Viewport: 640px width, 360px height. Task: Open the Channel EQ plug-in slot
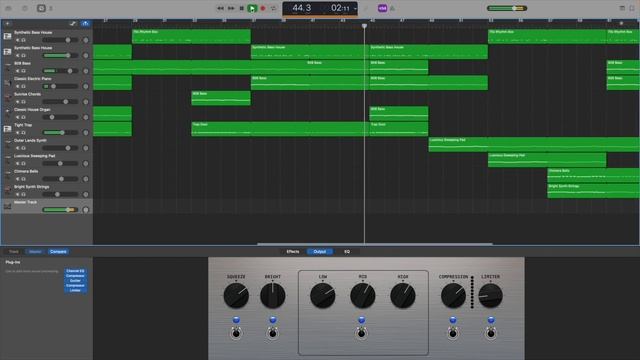pos(75,271)
